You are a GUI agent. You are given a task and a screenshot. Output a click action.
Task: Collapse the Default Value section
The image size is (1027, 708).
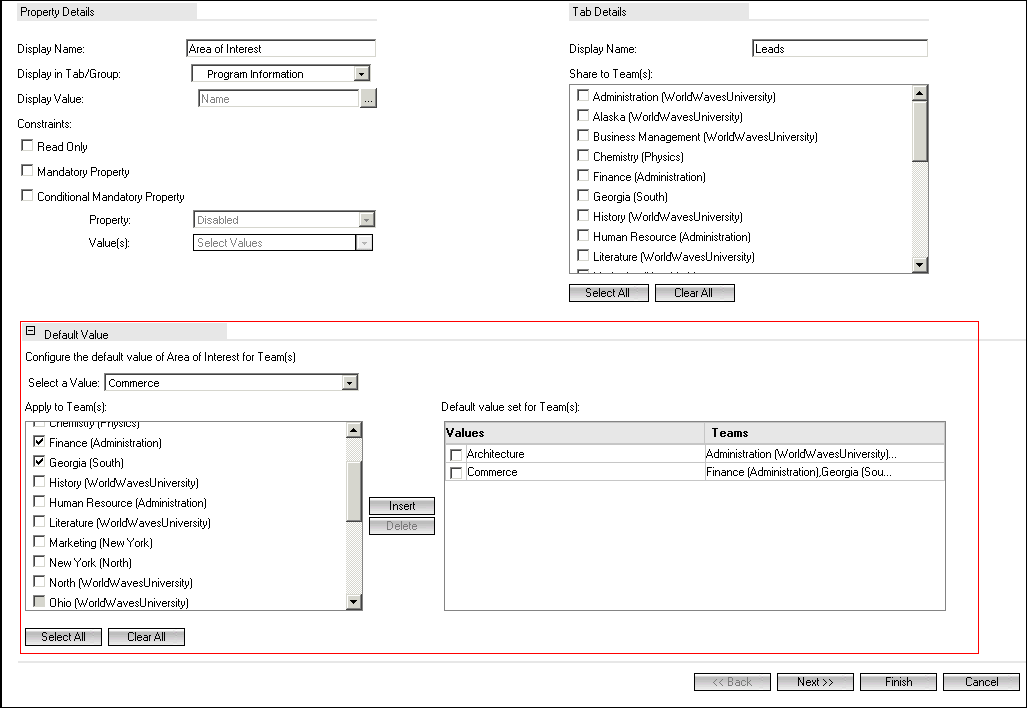[30, 331]
